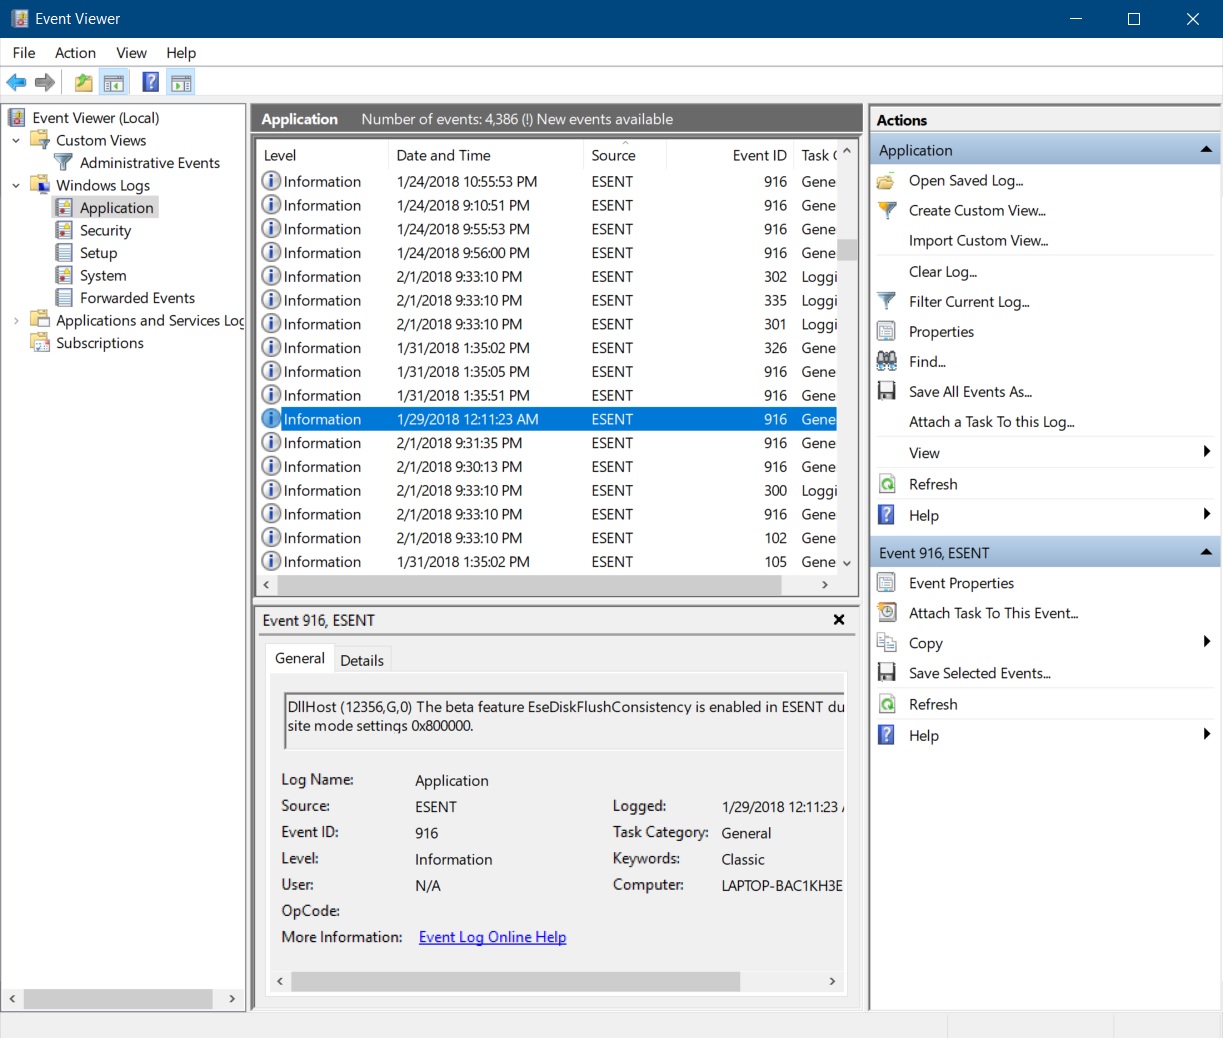
Task: Switch to the Details tab
Action: pyautogui.click(x=361, y=660)
